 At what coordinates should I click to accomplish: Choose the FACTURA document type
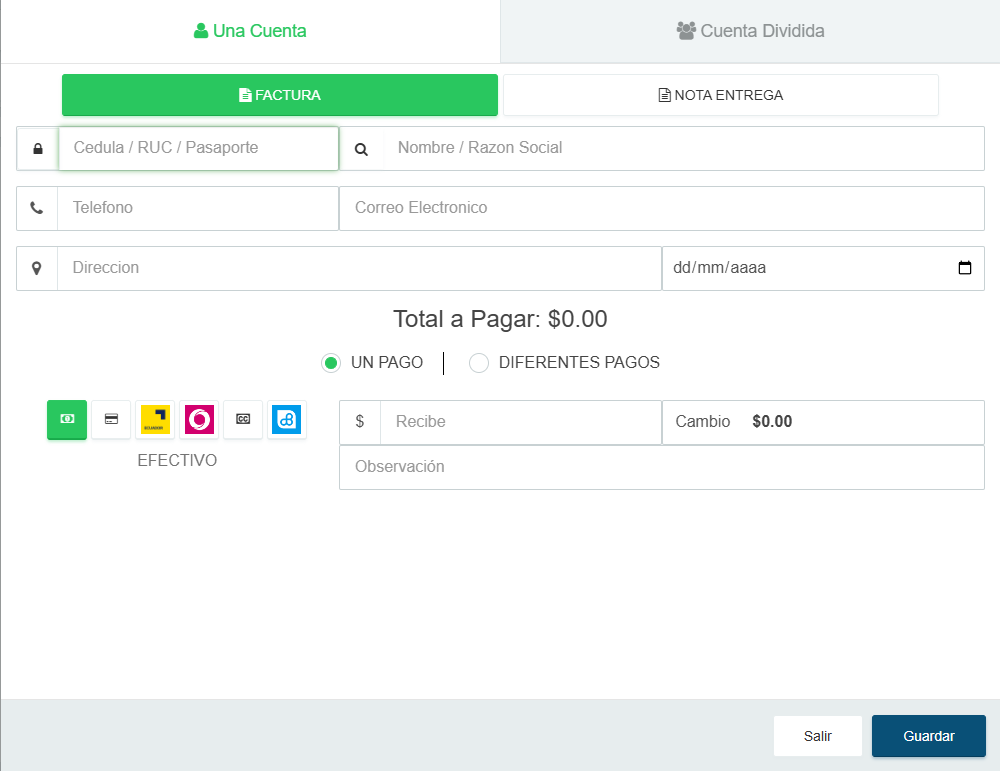280,95
